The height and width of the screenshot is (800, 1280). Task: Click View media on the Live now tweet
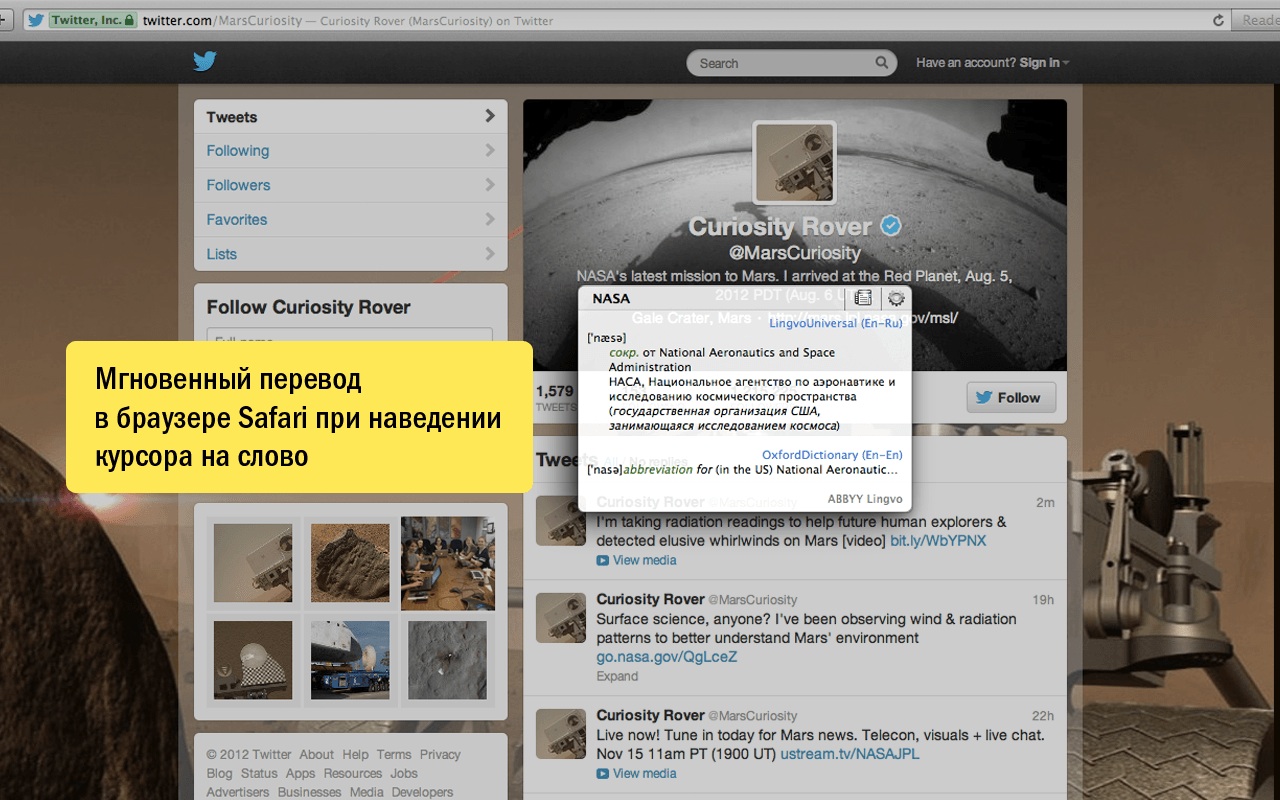pos(644,773)
